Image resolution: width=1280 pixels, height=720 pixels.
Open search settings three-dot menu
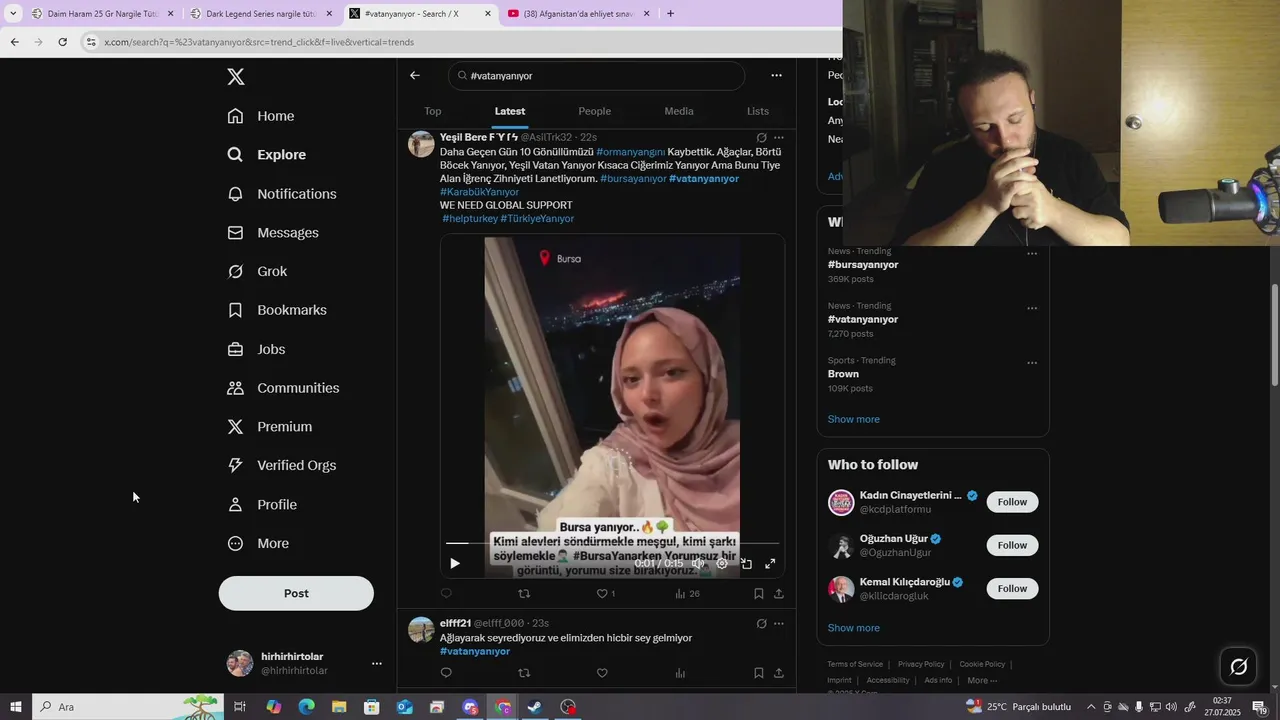click(776, 75)
